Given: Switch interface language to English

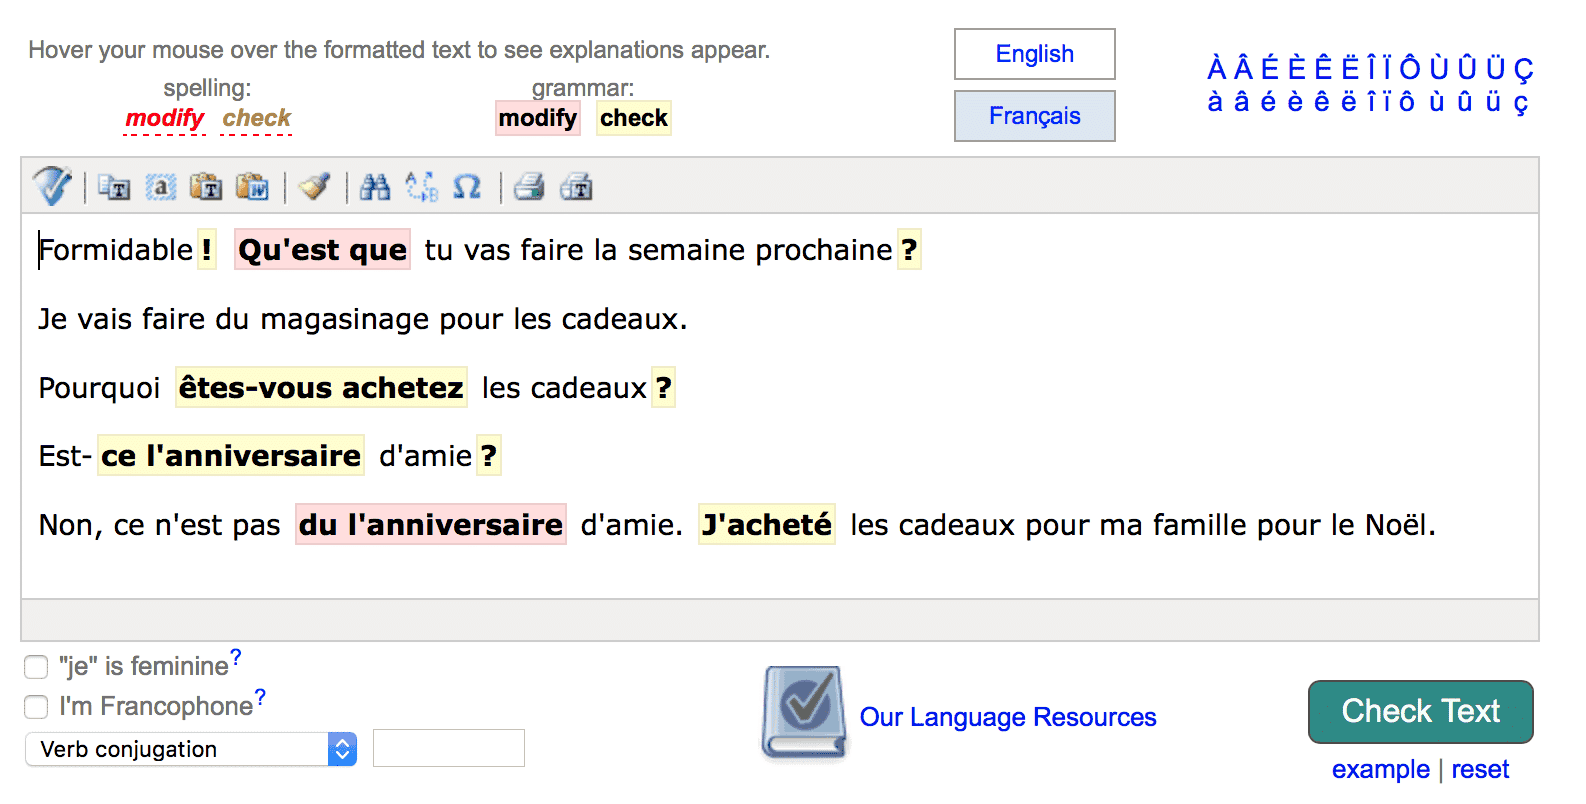Looking at the screenshot, I should [1034, 54].
